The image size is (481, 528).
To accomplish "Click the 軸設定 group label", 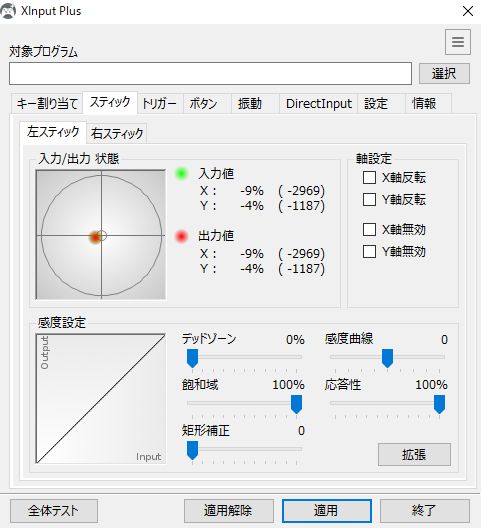I will pos(374,159).
